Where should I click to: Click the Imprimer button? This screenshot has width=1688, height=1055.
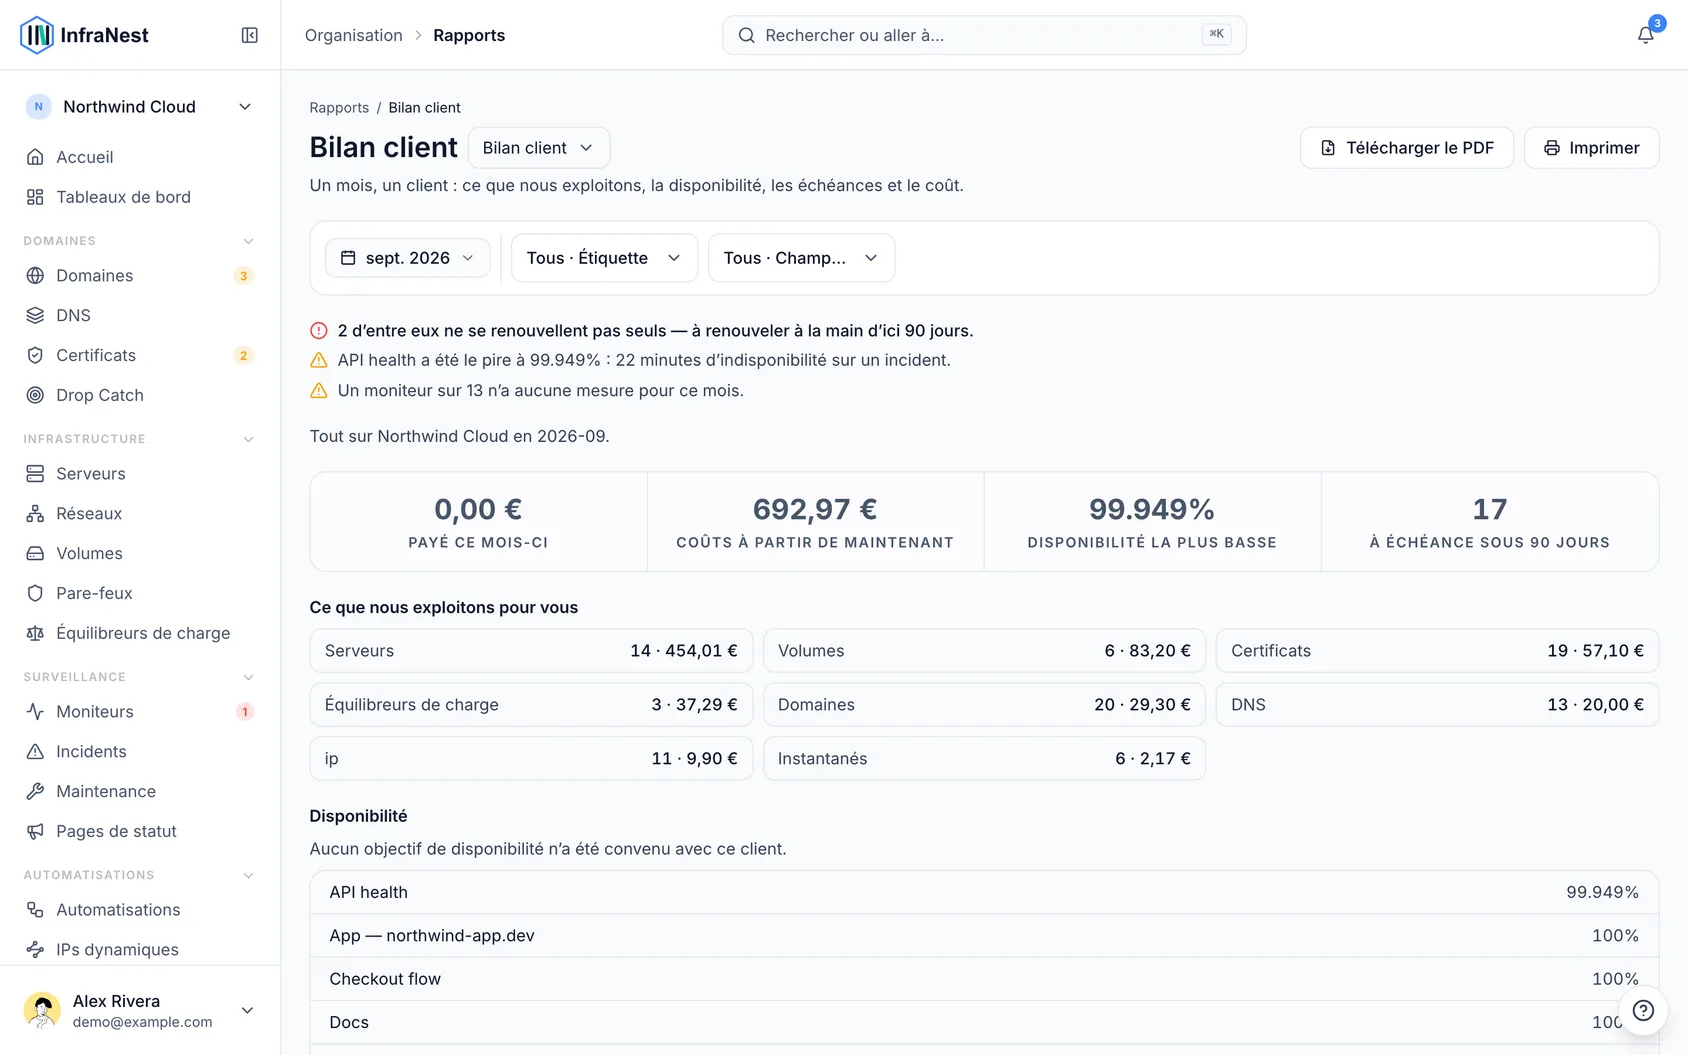pyautogui.click(x=1591, y=148)
